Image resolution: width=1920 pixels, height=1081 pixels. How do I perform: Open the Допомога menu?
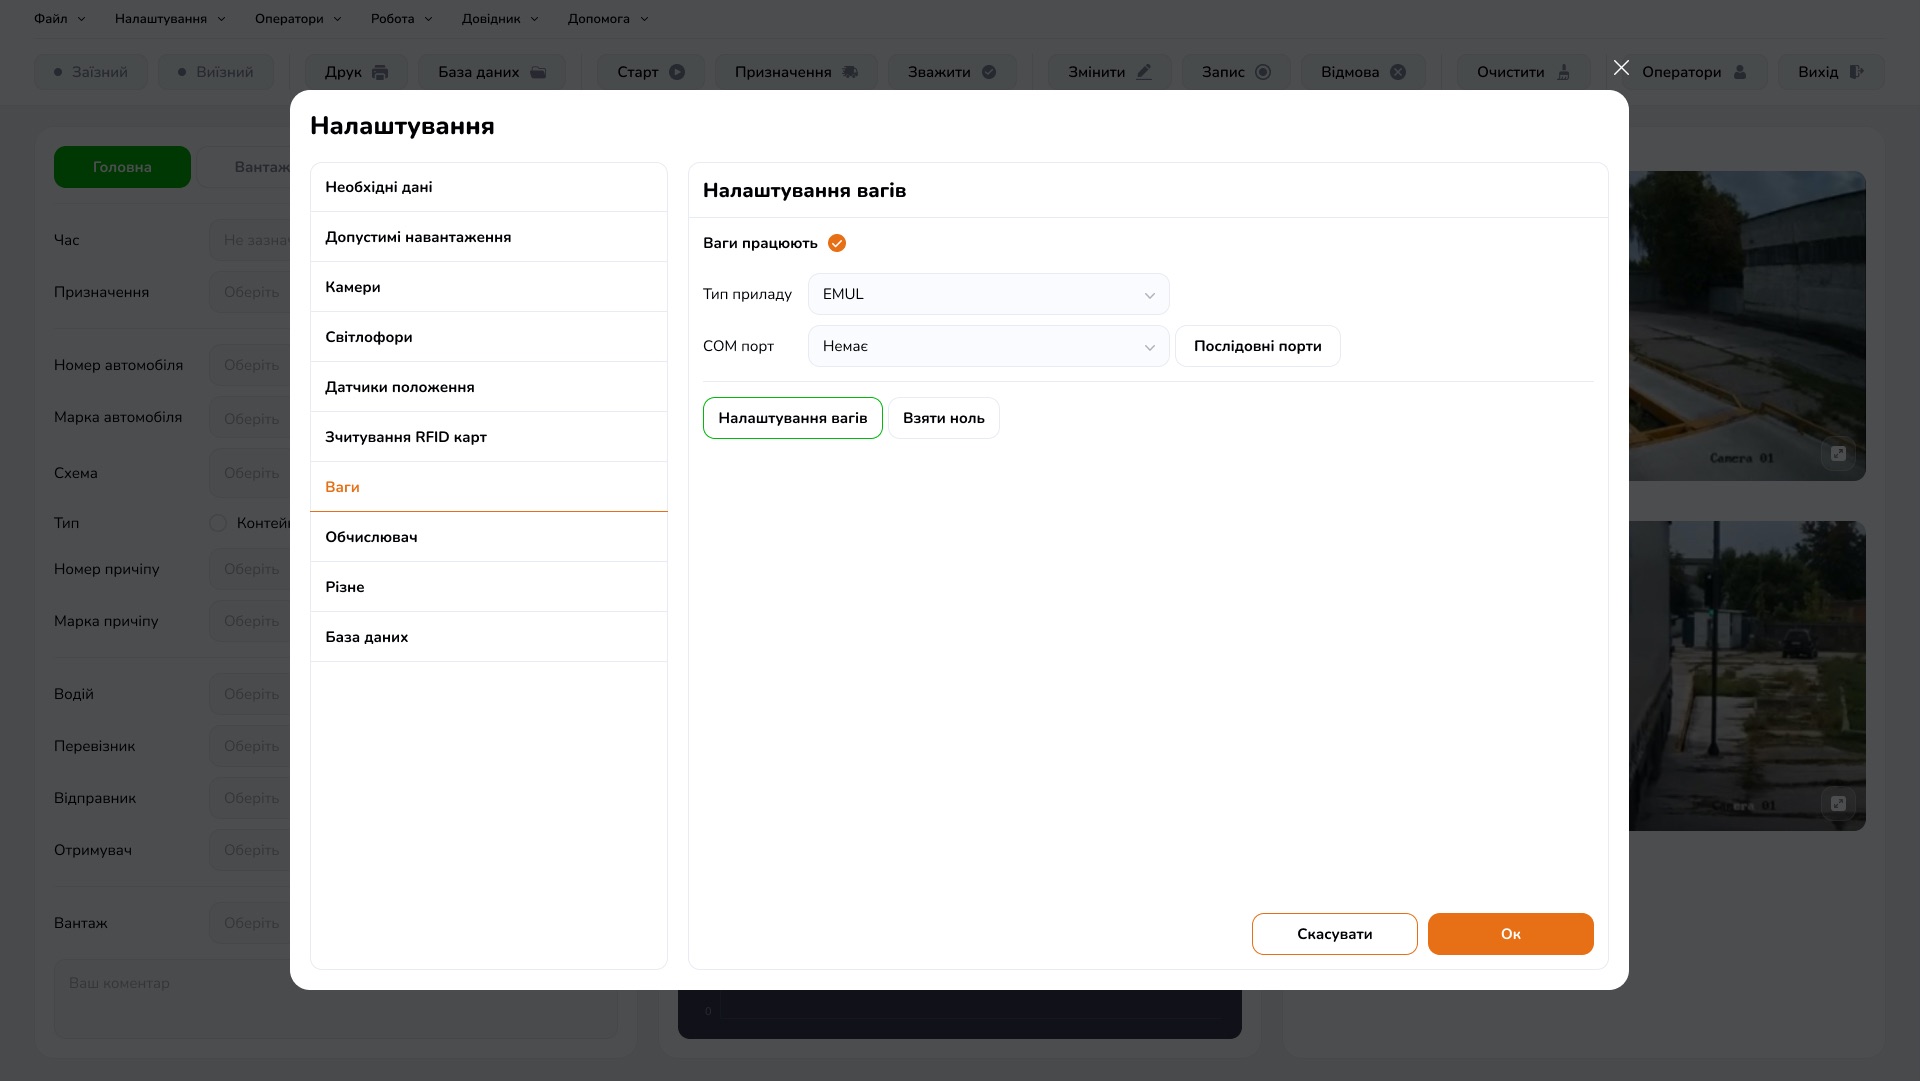[x=608, y=19]
